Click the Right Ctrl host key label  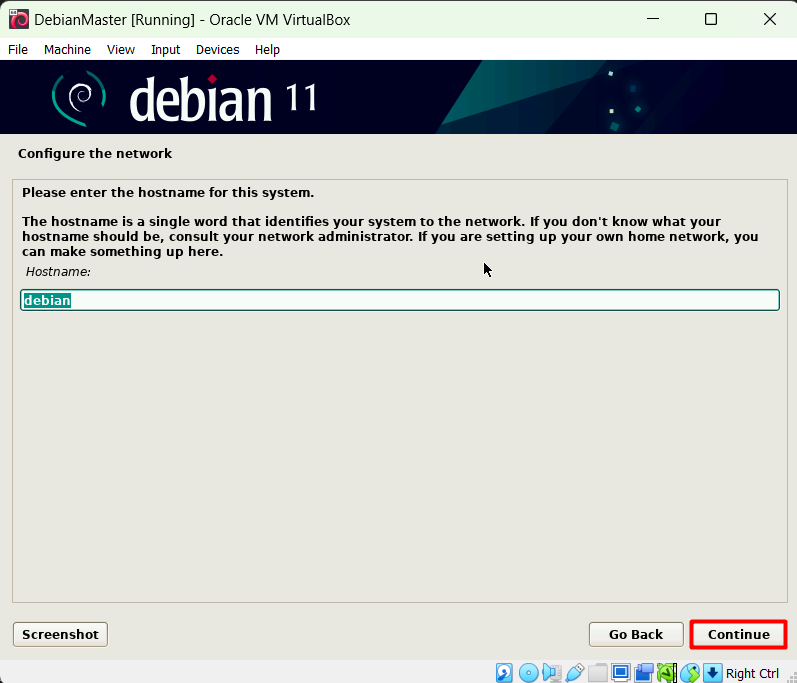coord(752,673)
